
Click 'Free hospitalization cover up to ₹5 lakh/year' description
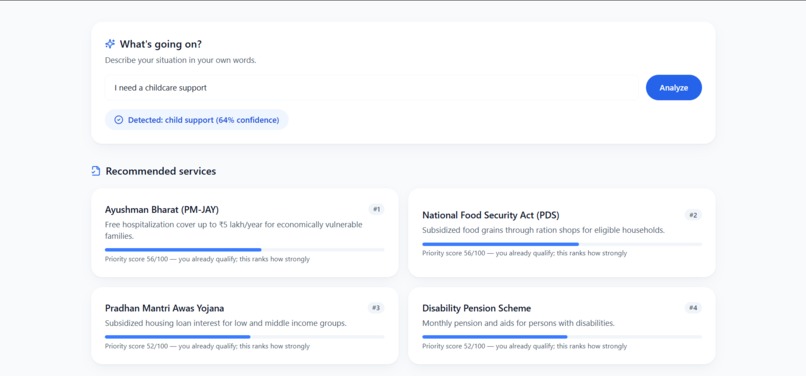[233, 230]
